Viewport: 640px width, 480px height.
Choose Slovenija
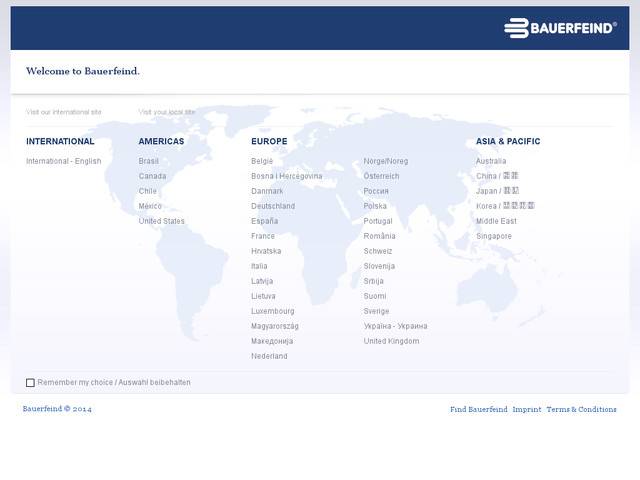pyautogui.click(x=379, y=266)
